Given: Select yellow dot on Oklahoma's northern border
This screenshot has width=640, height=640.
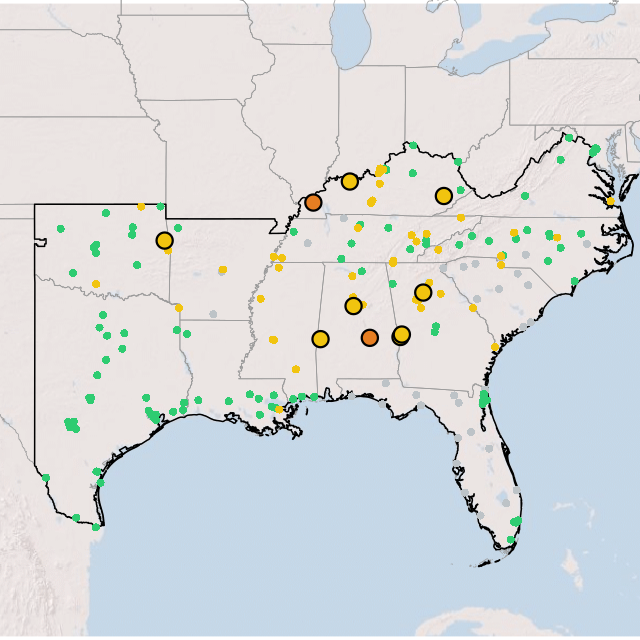Looking at the screenshot, I should (141, 207).
